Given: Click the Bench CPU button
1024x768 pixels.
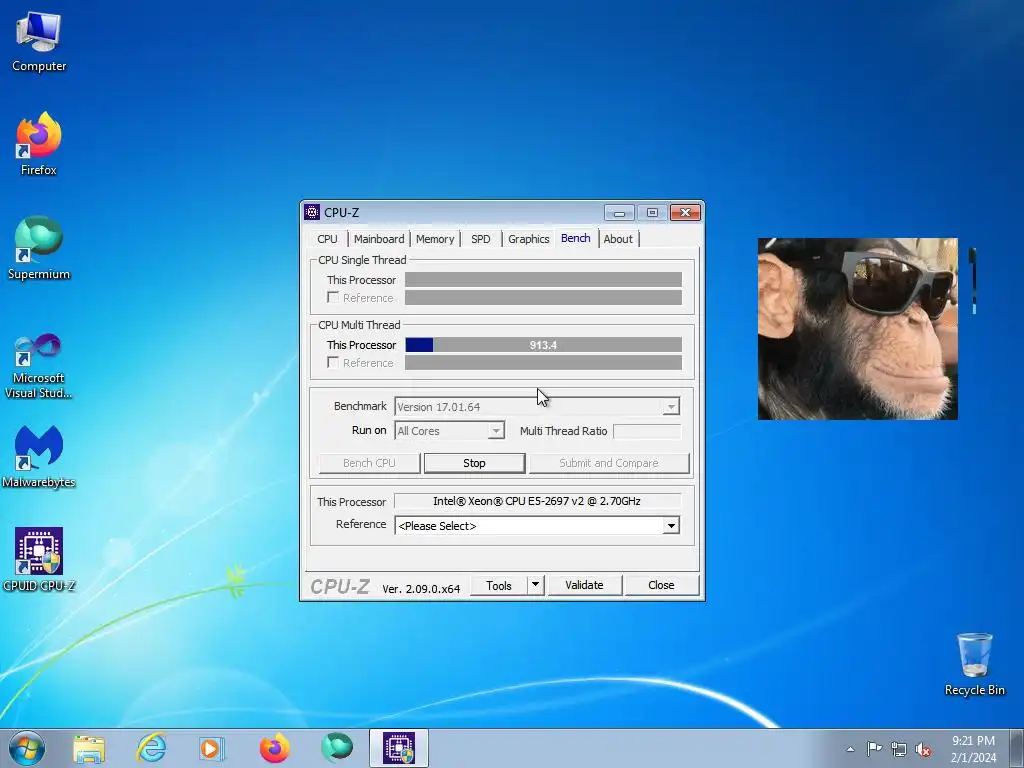Looking at the screenshot, I should 369,463.
